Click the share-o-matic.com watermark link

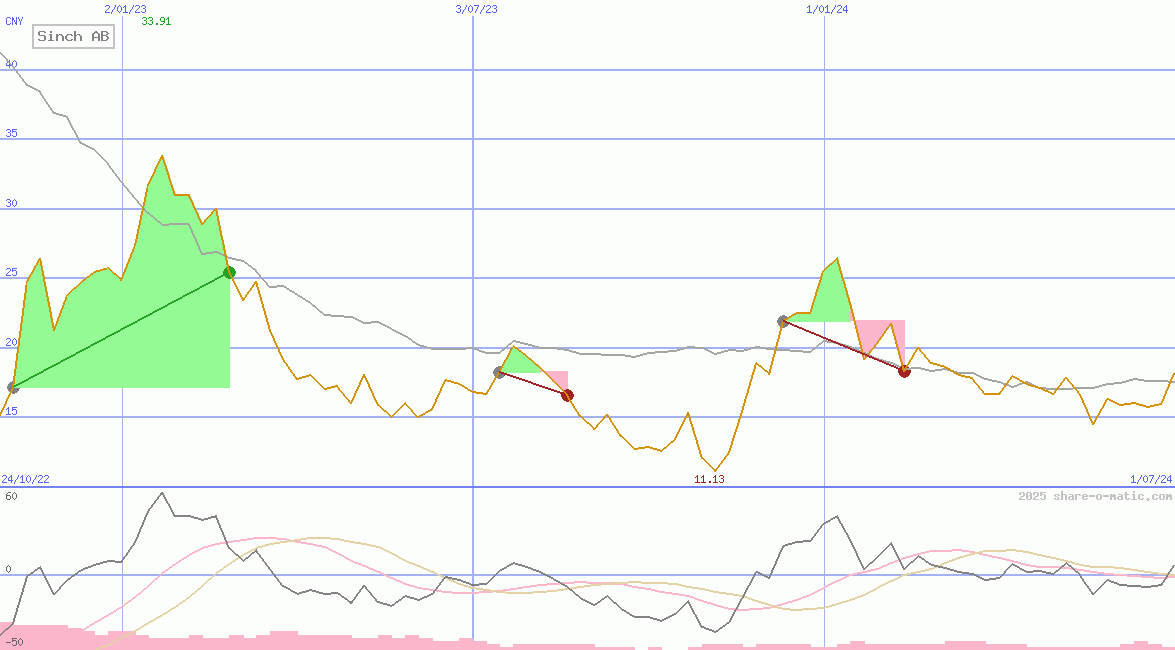[x=1095, y=496]
